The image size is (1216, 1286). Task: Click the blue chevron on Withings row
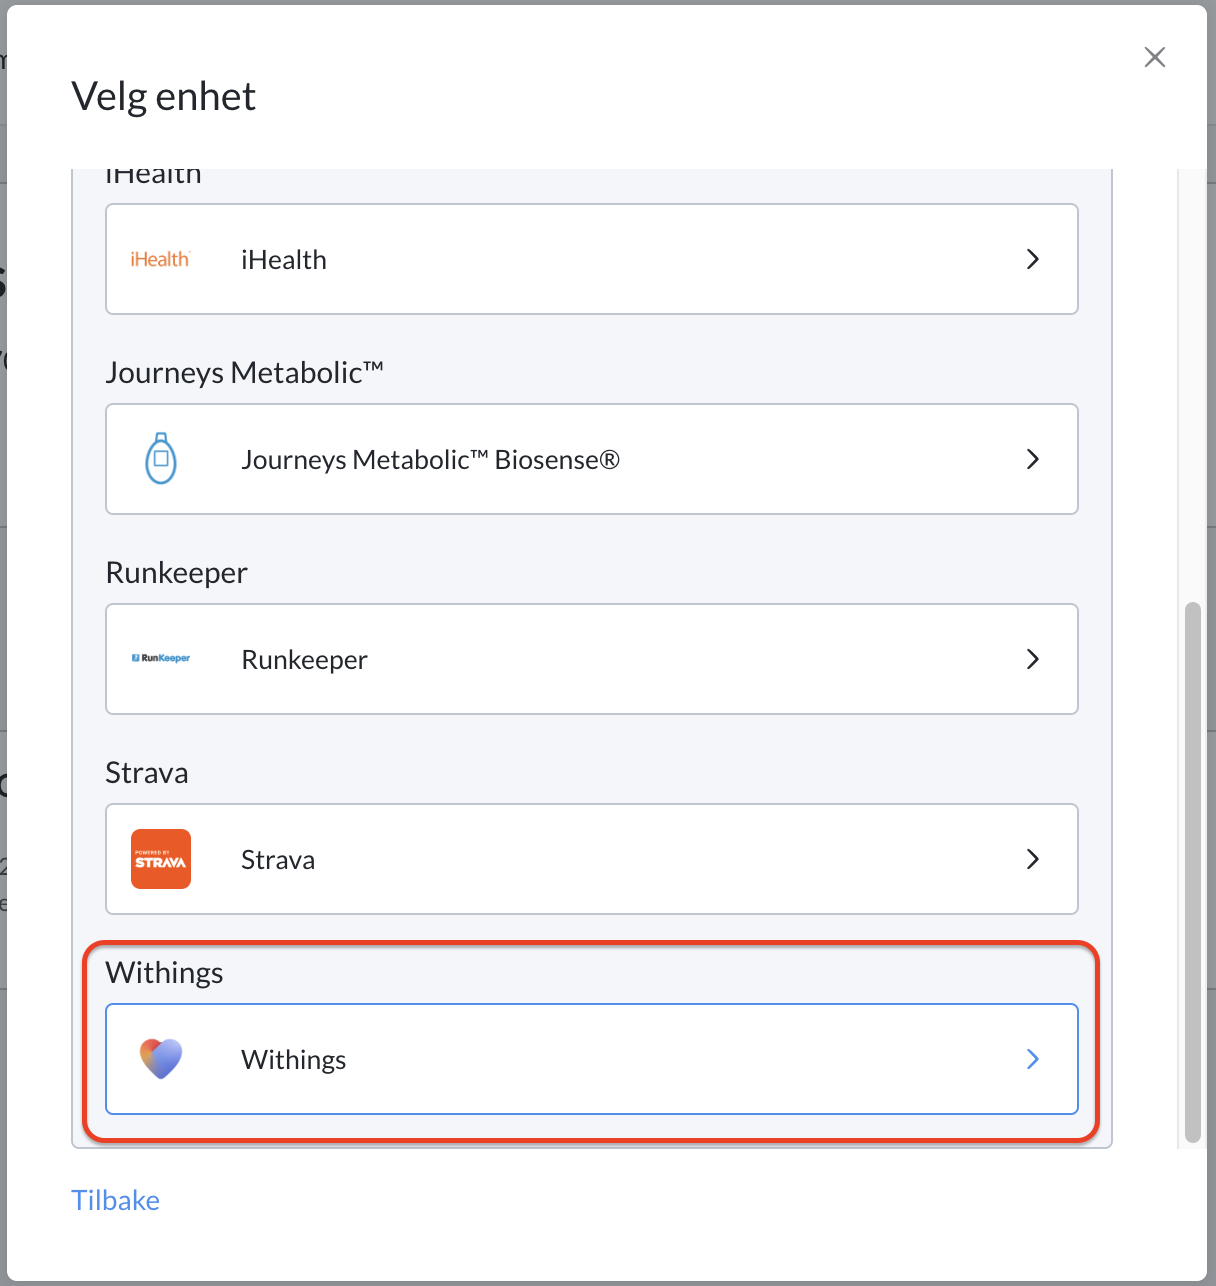point(1033,1059)
